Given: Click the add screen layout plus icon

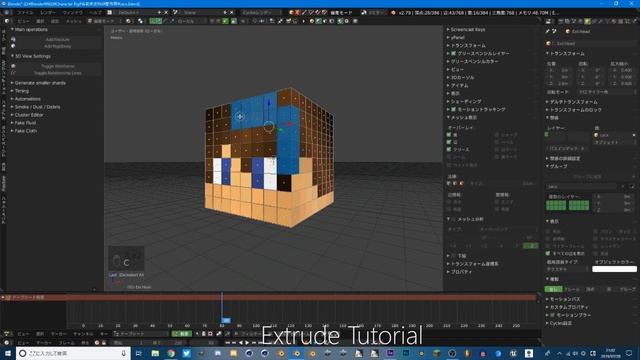Looking at the screenshot, I should click(159, 12).
